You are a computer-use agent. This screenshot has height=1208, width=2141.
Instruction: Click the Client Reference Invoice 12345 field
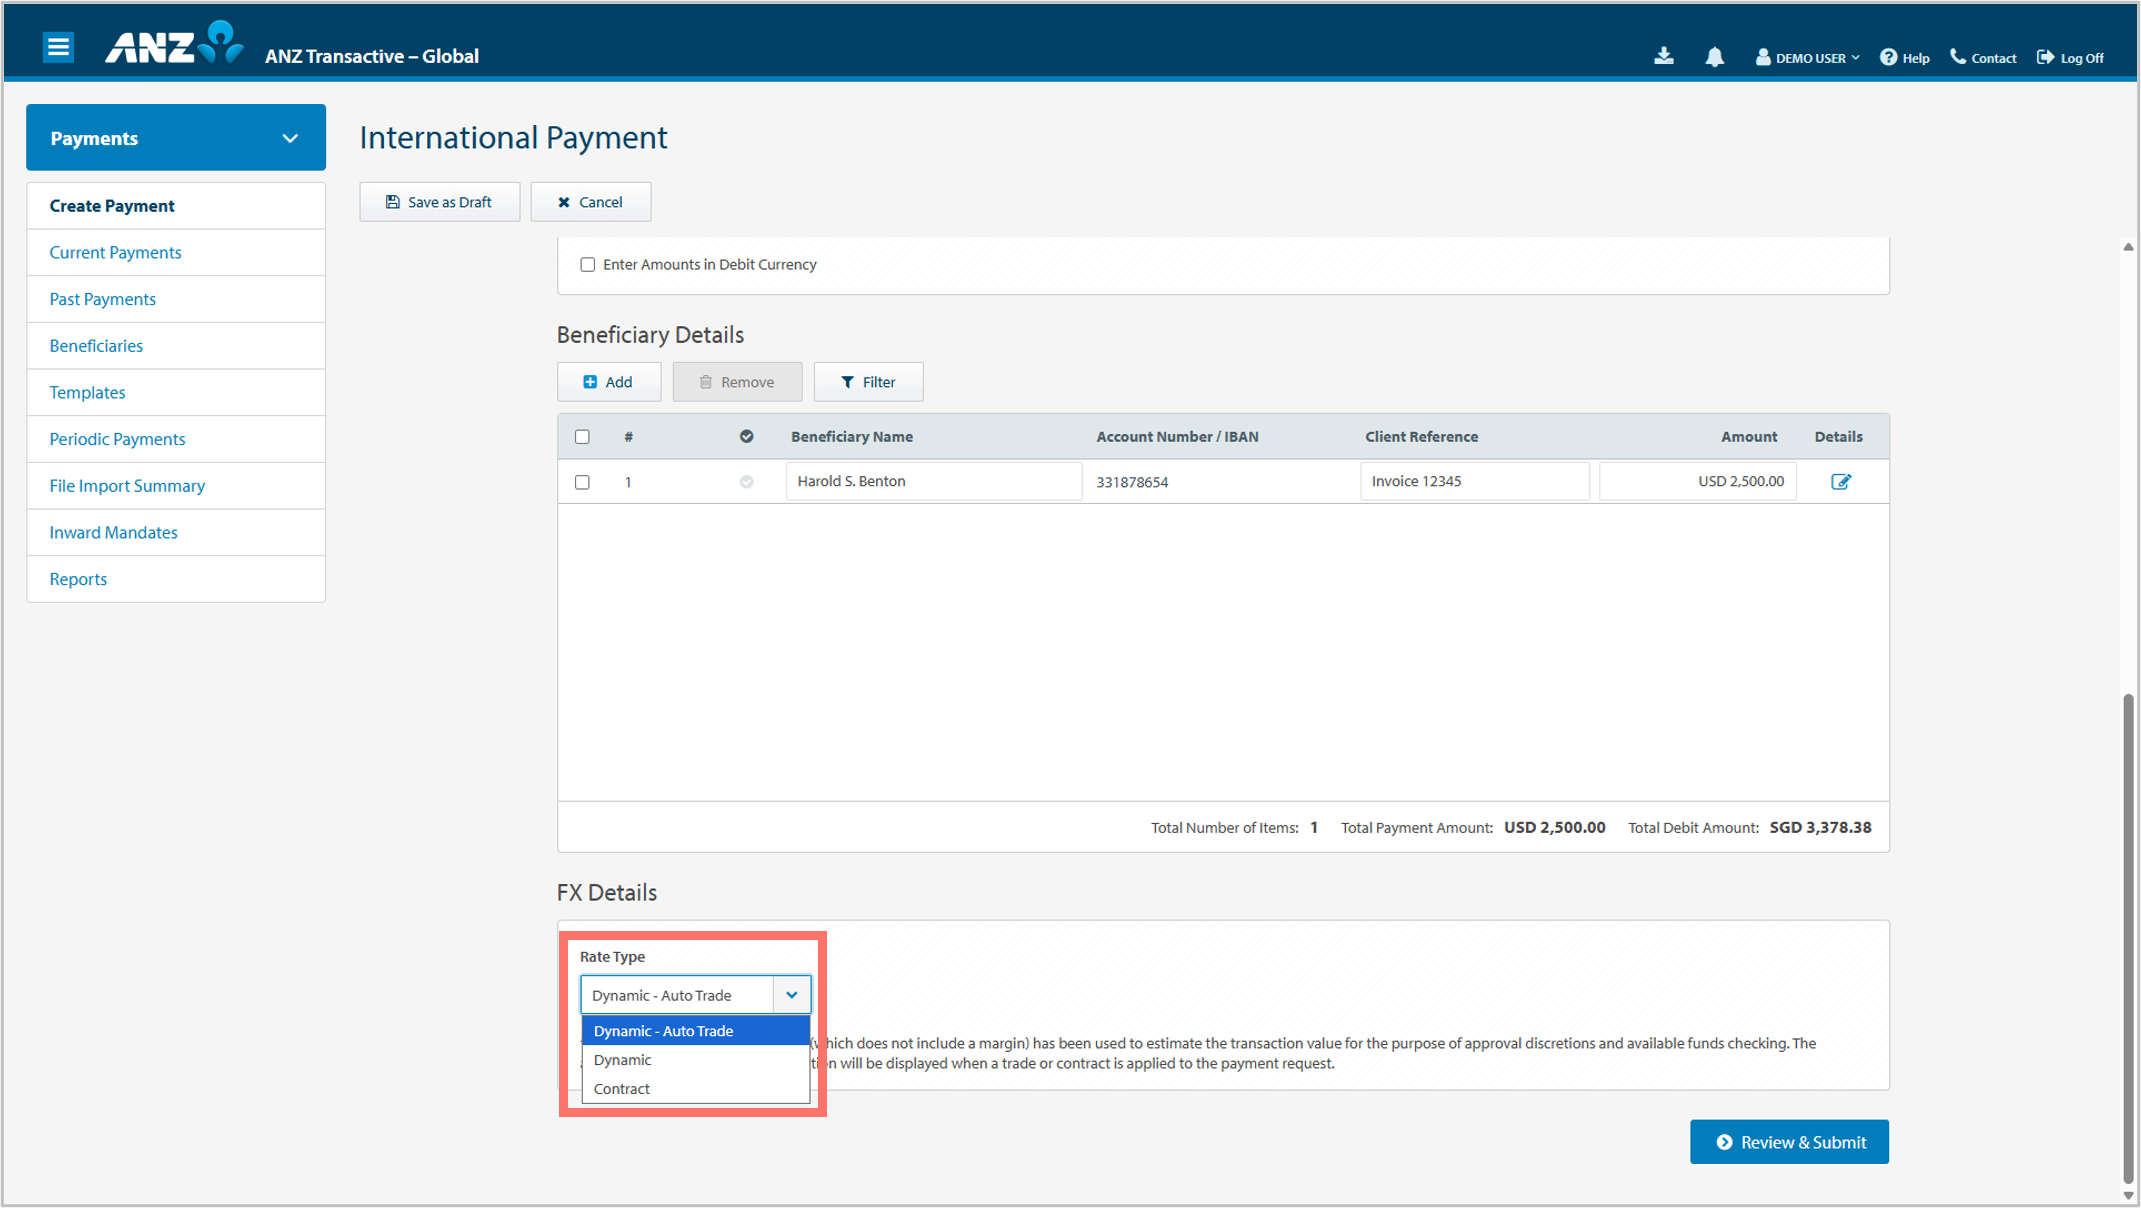[x=1473, y=481]
